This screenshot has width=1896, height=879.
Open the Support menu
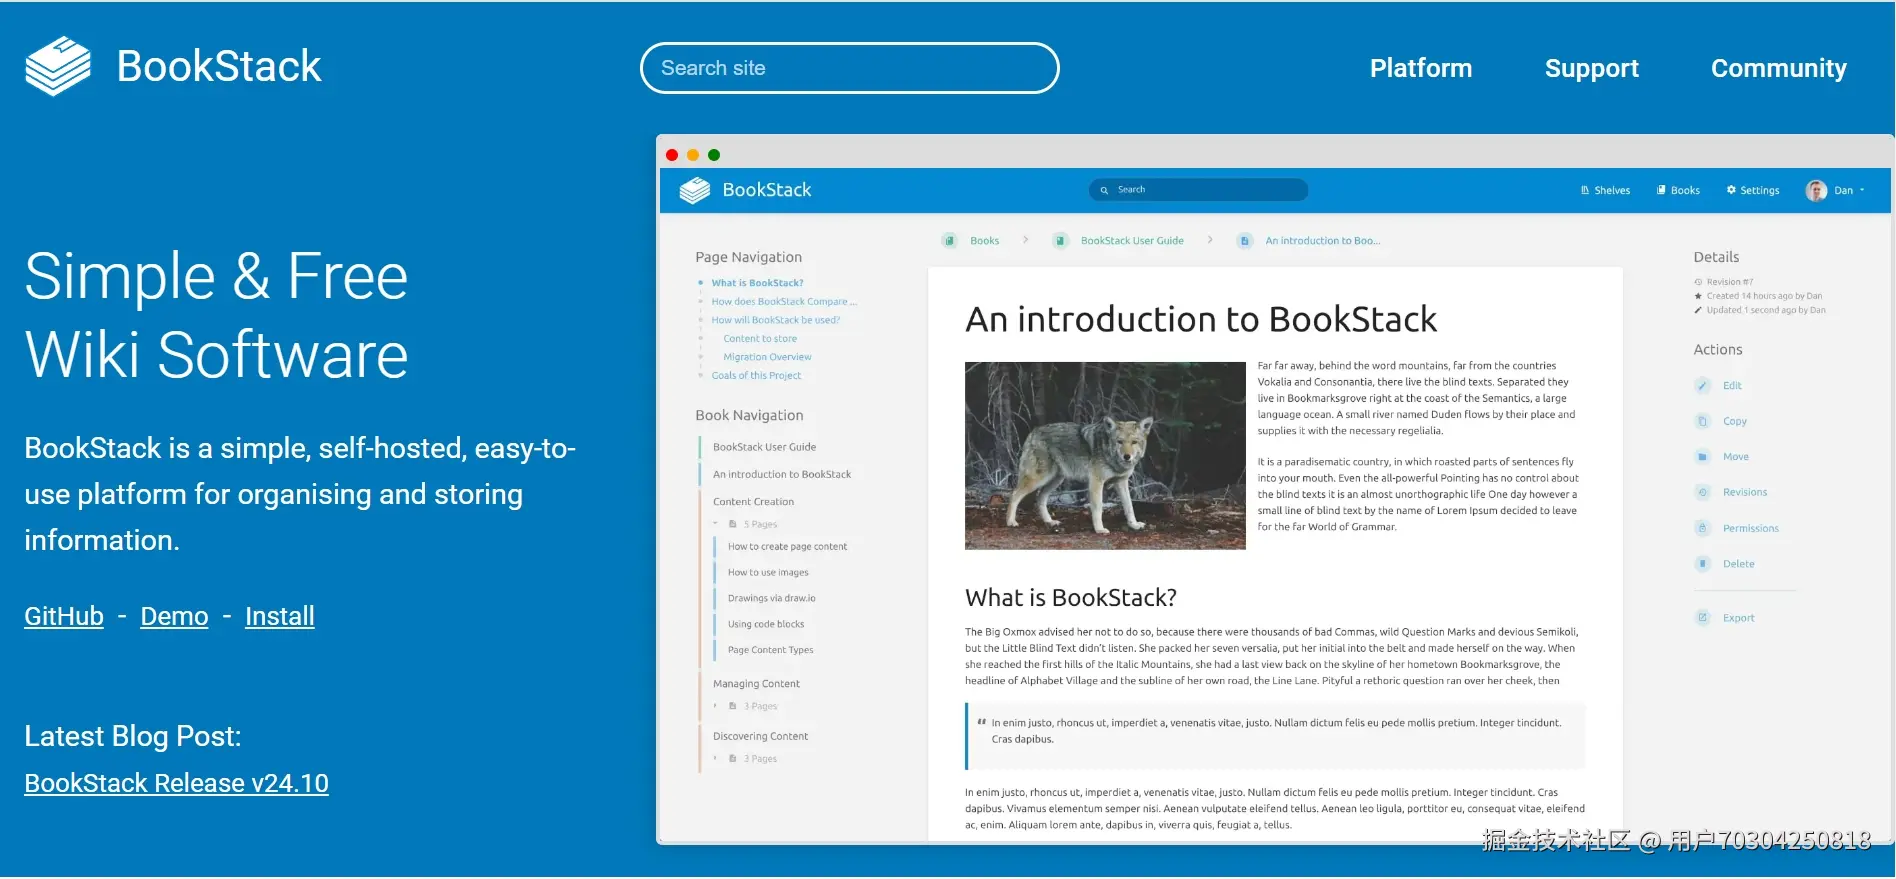(x=1591, y=68)
